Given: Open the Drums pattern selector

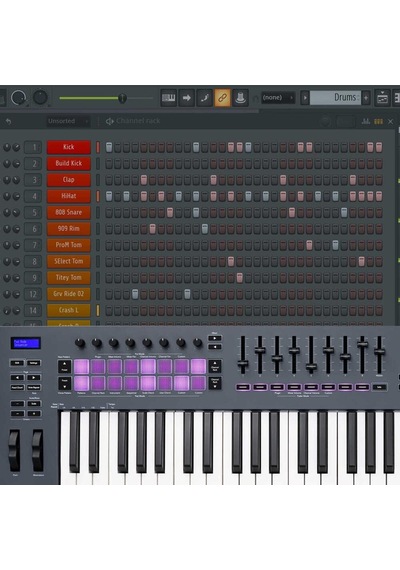Looking at the screenshot, I should 335,98.
